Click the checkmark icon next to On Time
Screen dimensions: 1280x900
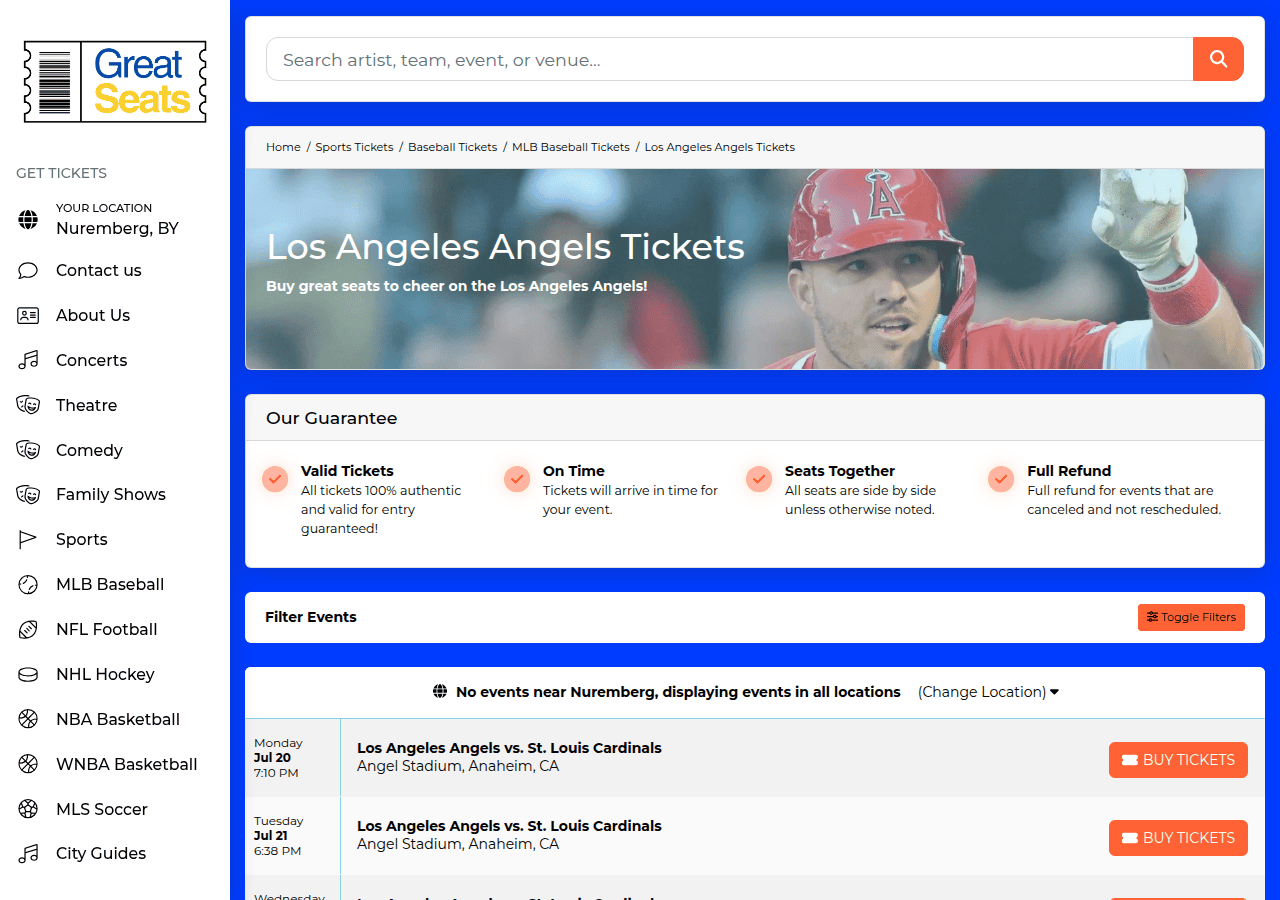coord(517,479)
